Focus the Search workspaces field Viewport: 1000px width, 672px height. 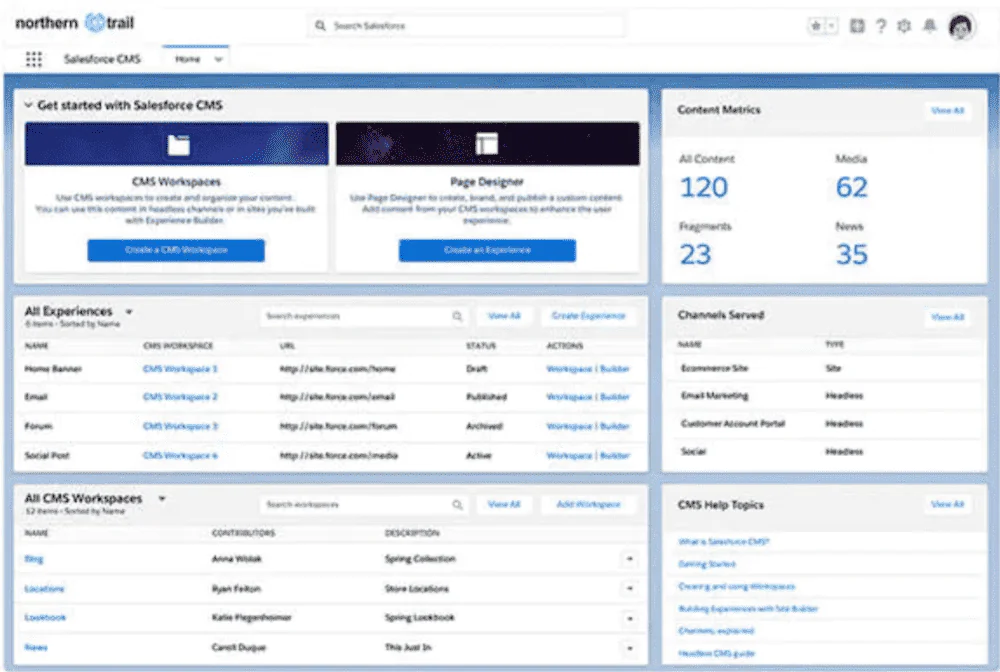point(364,504)
